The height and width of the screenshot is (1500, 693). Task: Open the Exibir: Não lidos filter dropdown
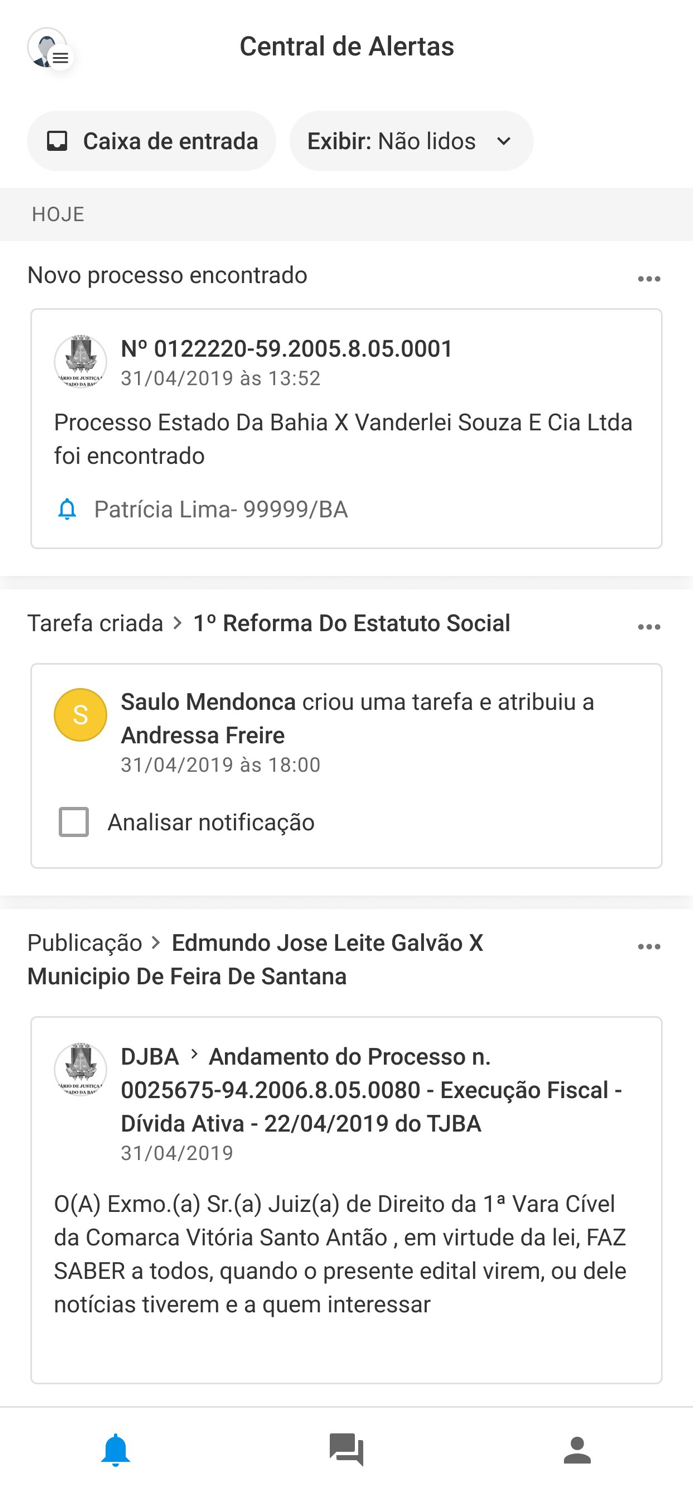click(x=411, y=141)
